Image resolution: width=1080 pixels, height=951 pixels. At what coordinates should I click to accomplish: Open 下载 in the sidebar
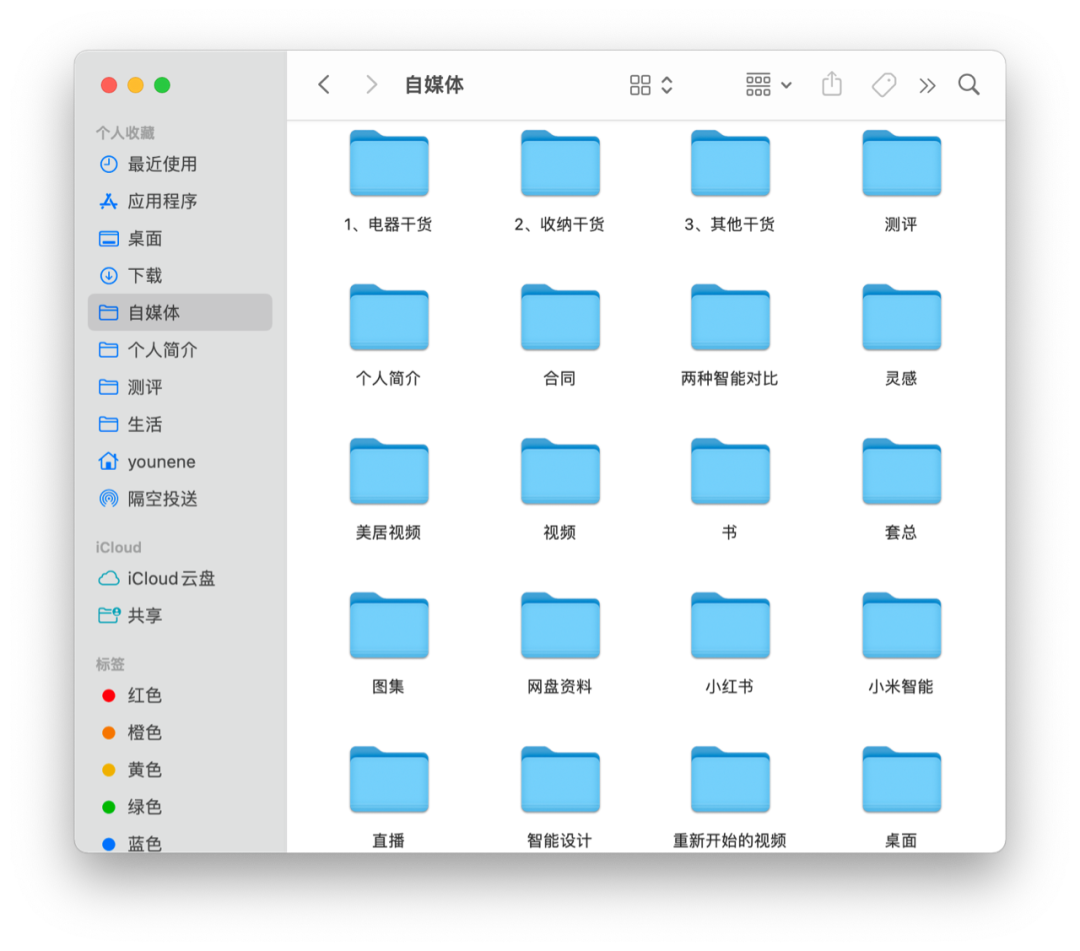[180, 275]
